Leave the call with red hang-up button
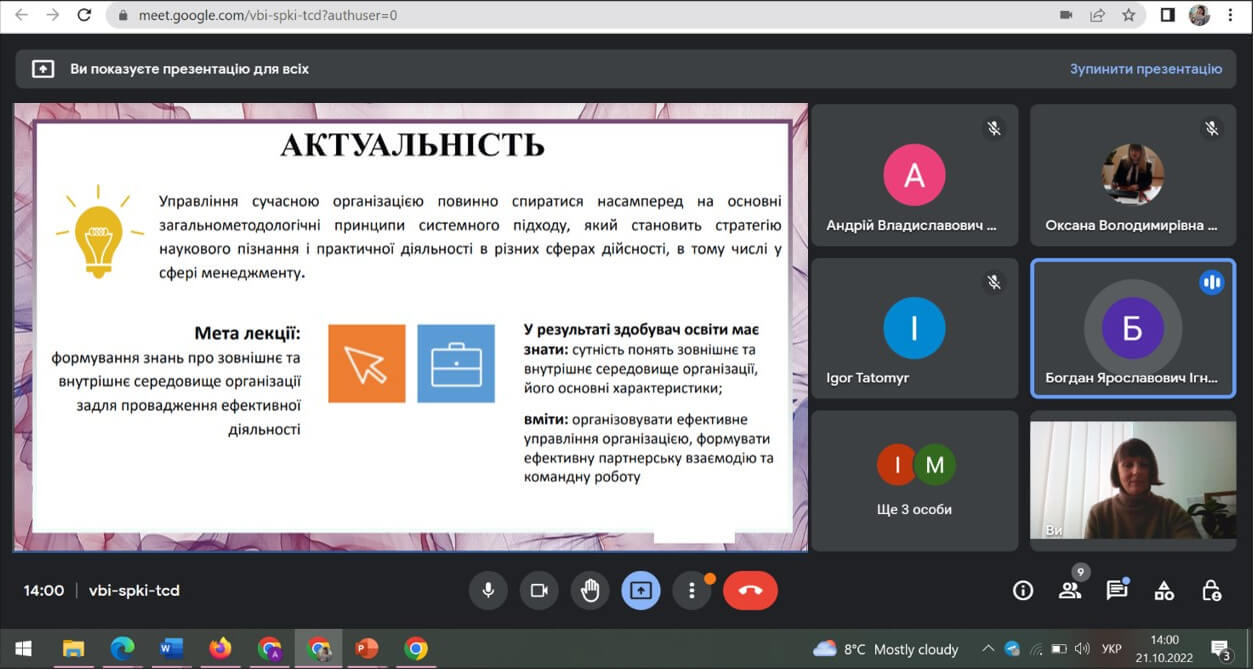The width and height of the screenshot is (1254, 670). click(x=750, y=590)
